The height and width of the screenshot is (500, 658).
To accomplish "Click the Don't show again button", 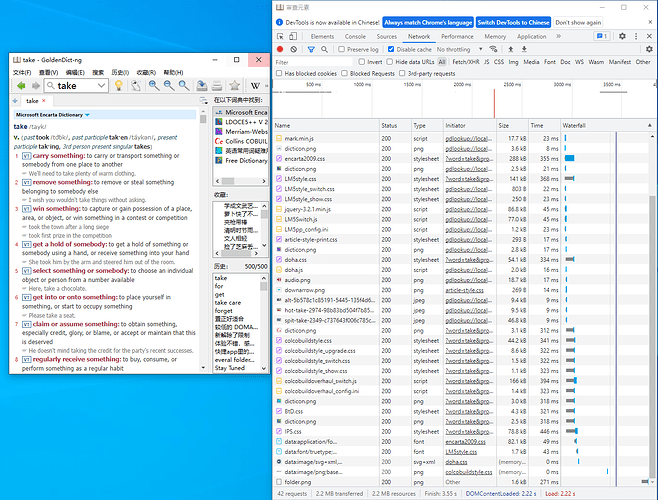I will (x=578, y=23).
